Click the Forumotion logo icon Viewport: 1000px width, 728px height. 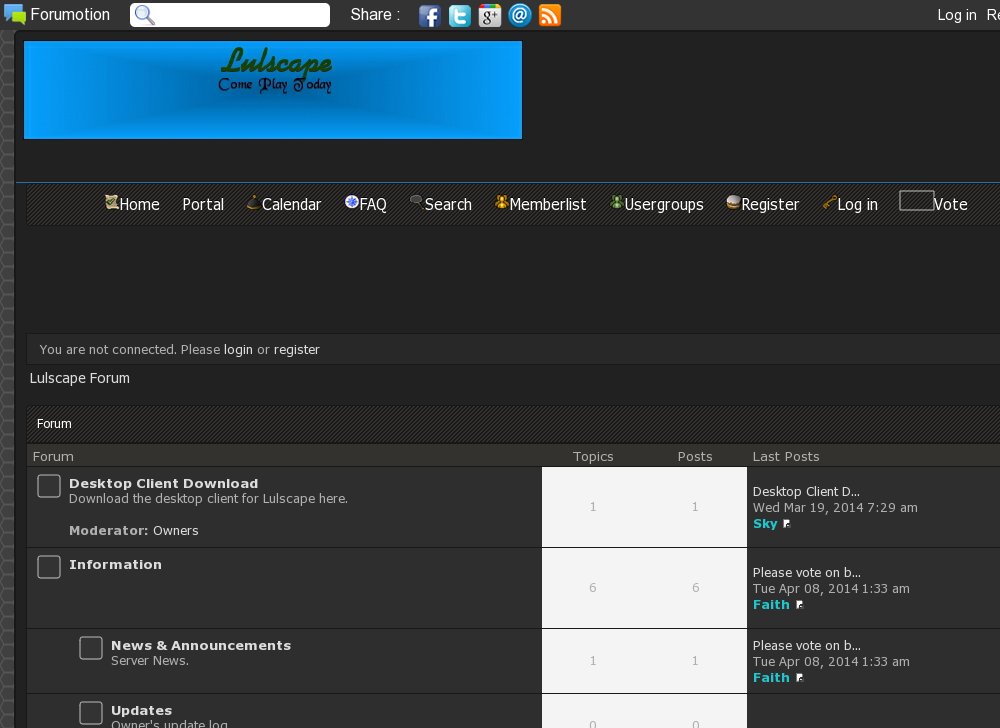[15, 15]
